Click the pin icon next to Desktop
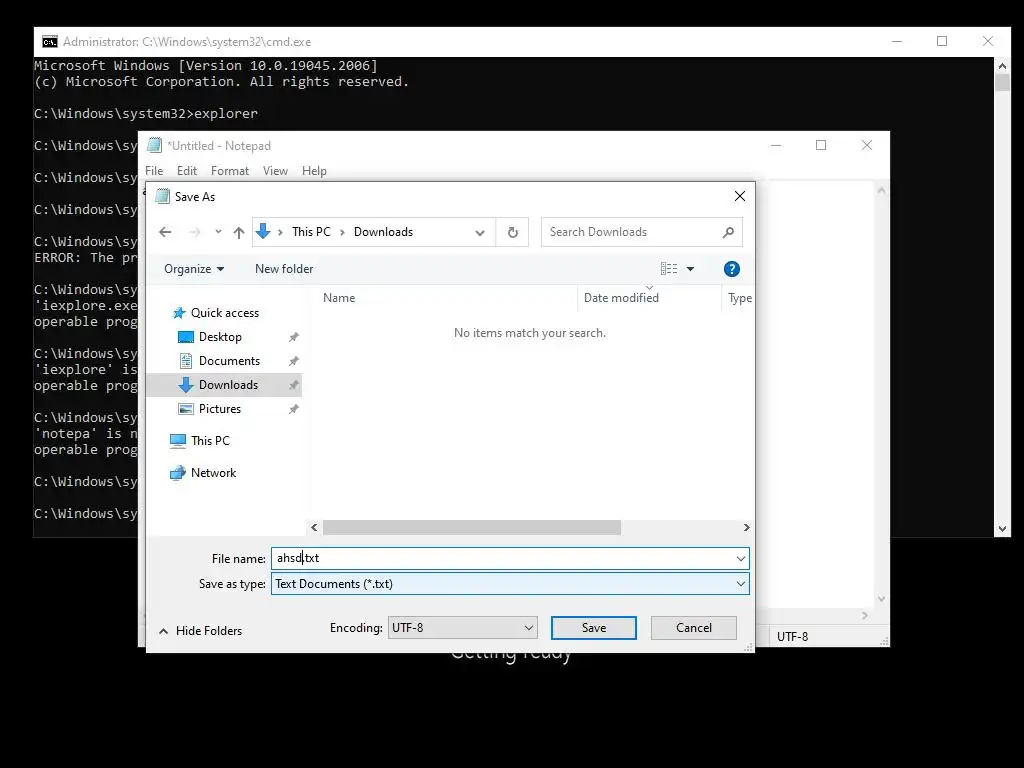 (x=294, y=337)
